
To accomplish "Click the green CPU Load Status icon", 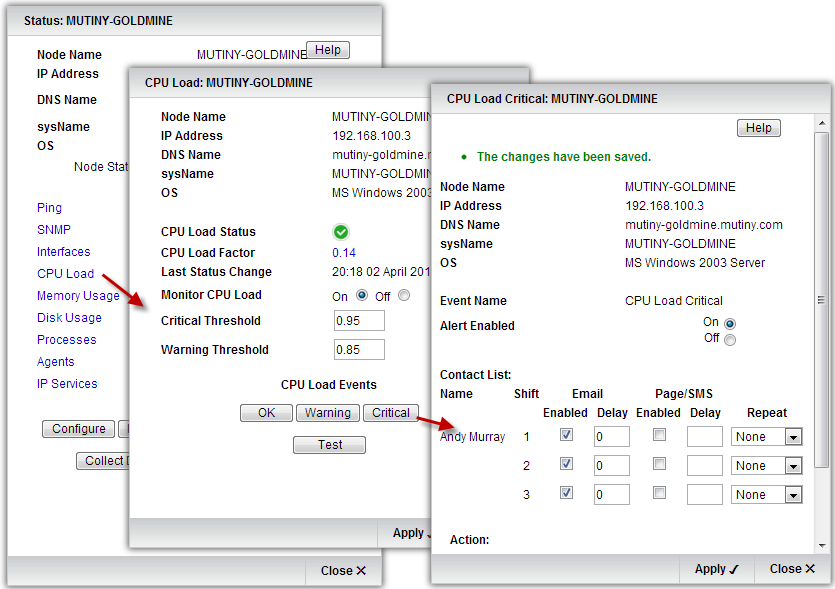I will tap(341, 232).
